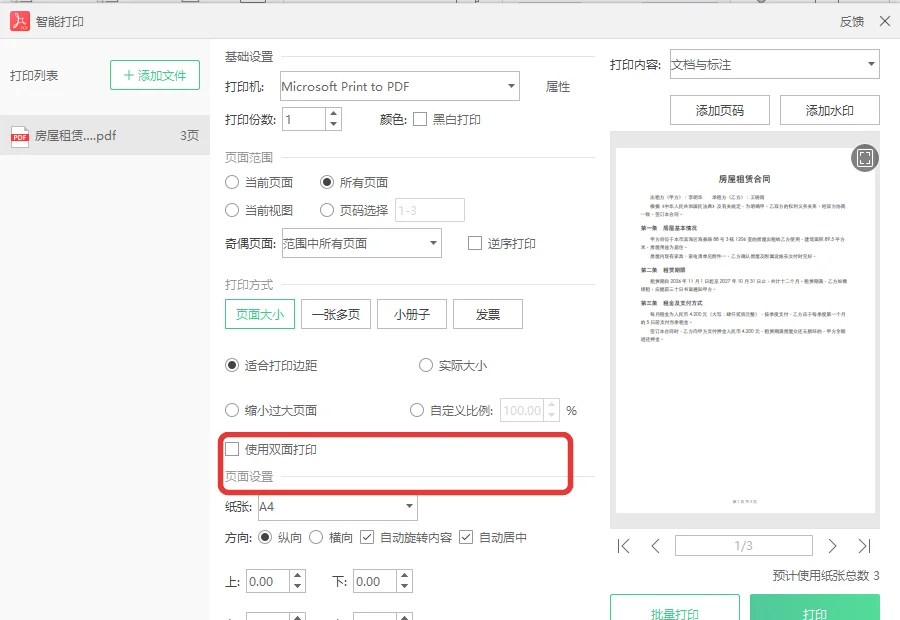Select 所有页面 radio option
900x620 pixels.
[x=327, y=183]
